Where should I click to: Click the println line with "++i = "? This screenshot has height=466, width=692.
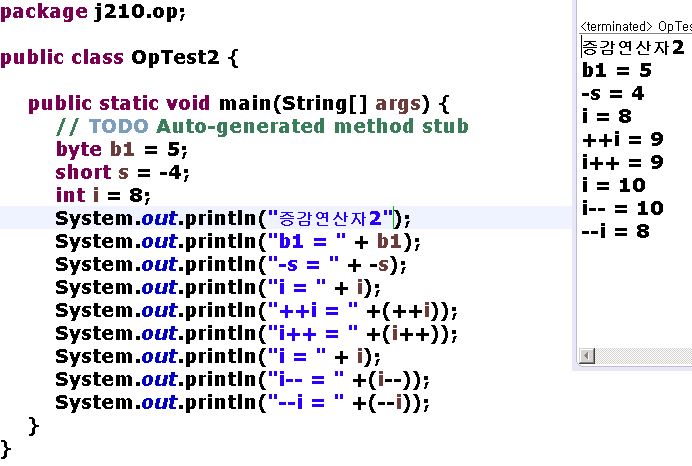(x=256, y=311)
